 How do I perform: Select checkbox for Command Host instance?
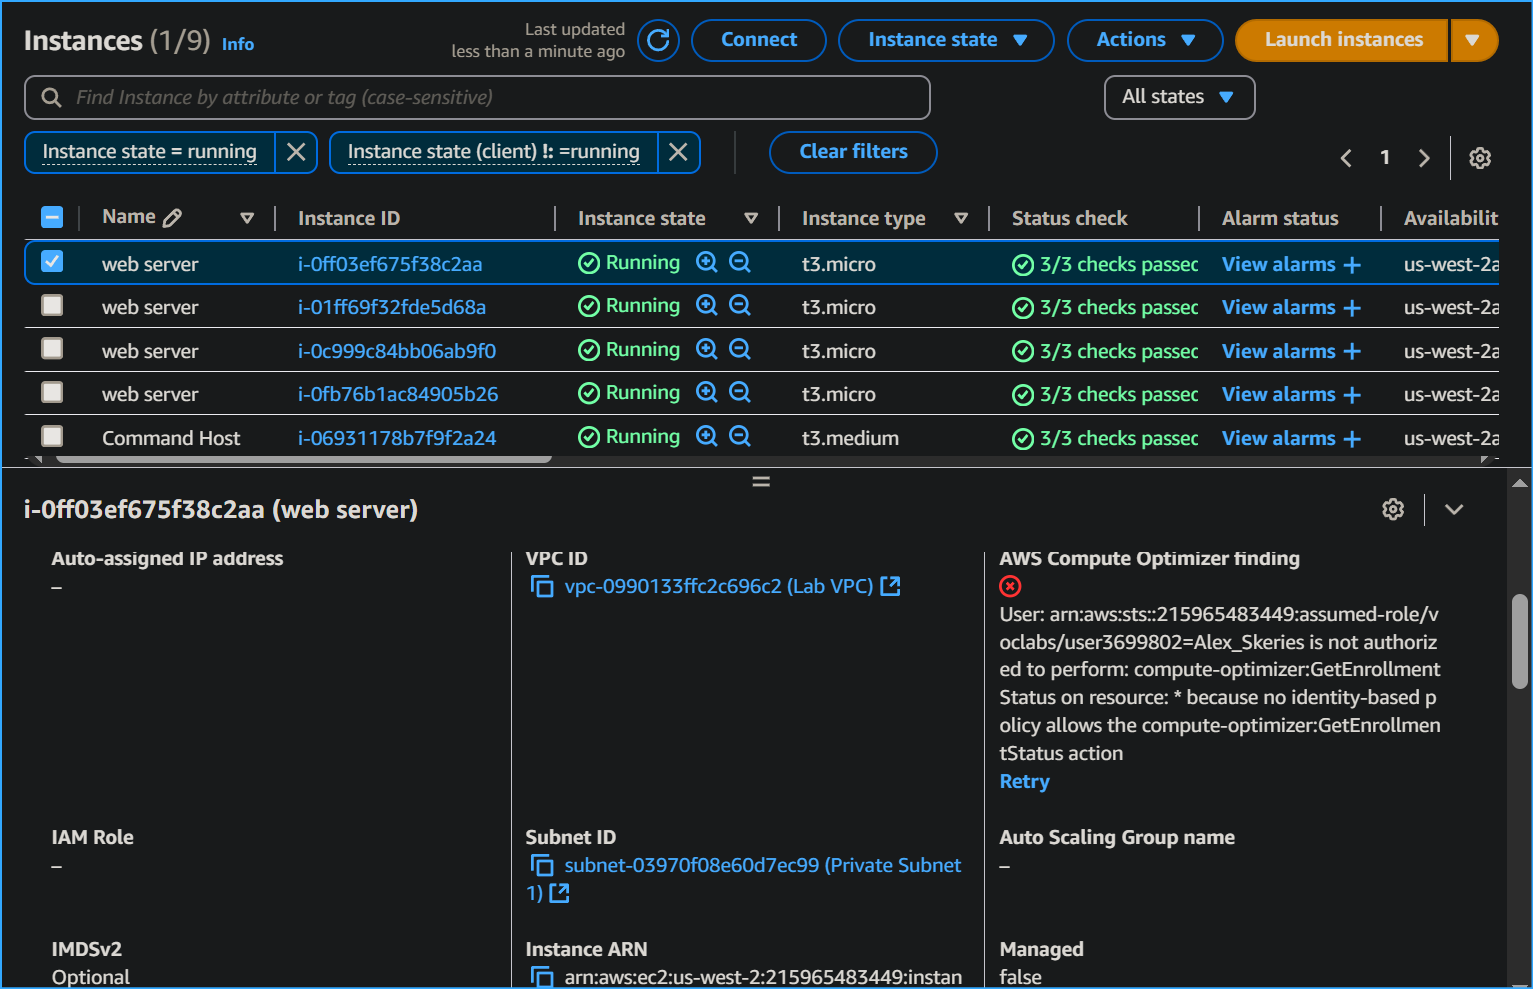click(52, 437)
